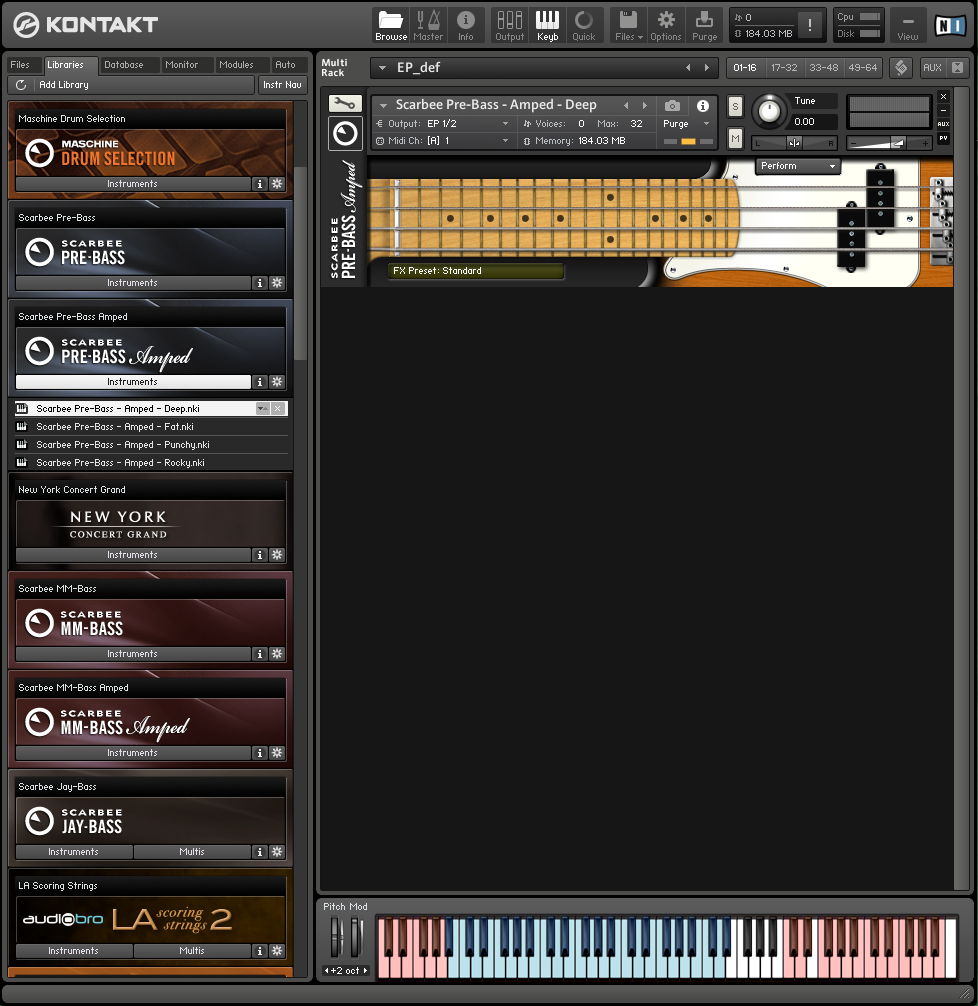Show rack page 17-32
This screenshot has height=1006, width=978.
pos(784,67)
